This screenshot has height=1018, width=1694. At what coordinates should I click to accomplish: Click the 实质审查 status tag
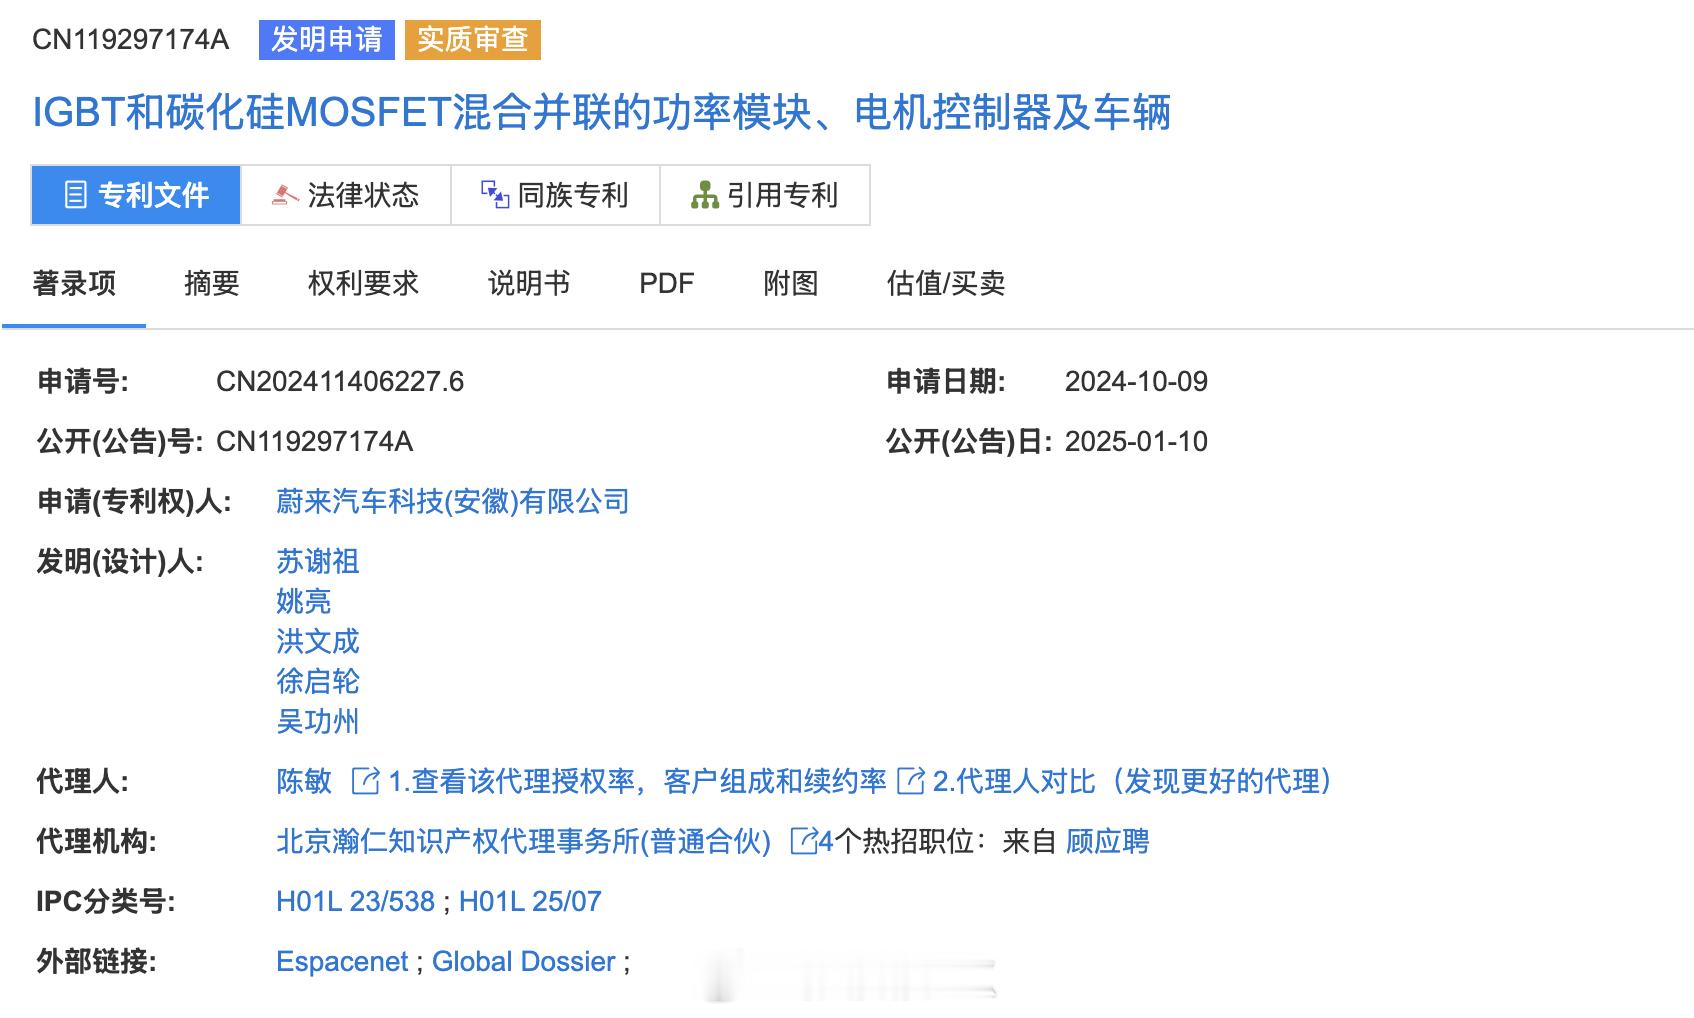[473, 40]
